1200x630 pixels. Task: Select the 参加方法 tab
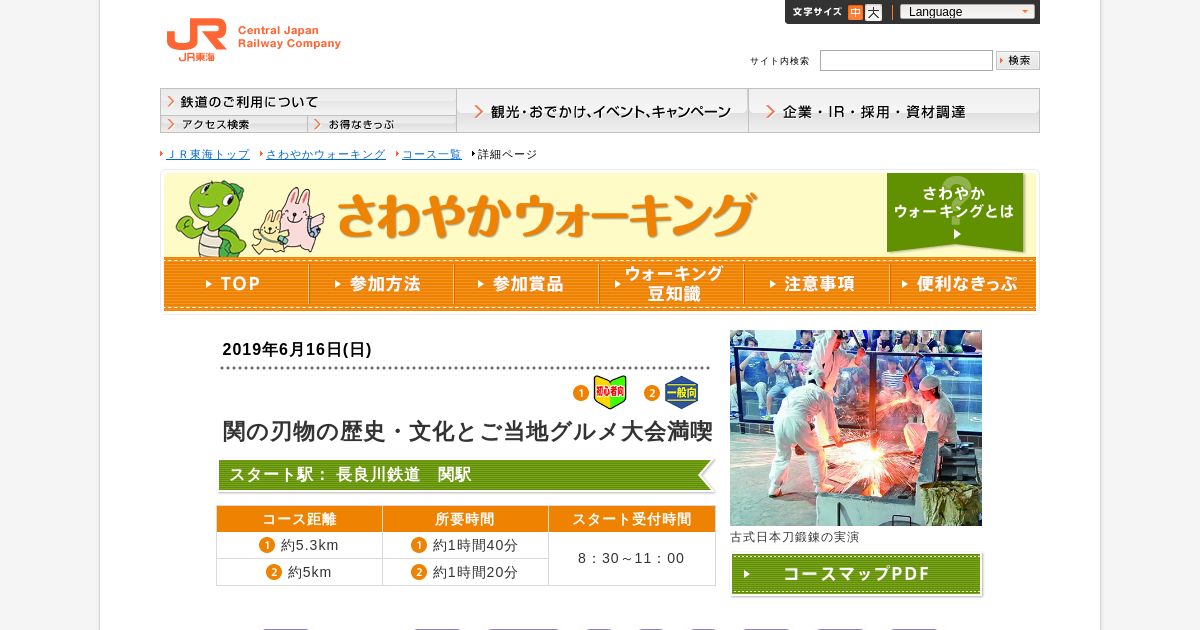coord(381,284)
